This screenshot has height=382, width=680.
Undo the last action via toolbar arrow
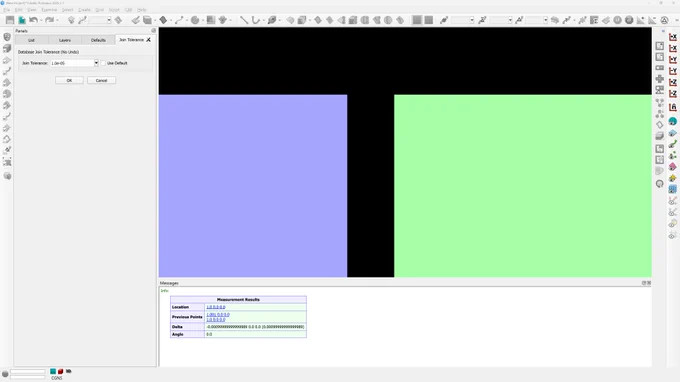click(33, 20)
